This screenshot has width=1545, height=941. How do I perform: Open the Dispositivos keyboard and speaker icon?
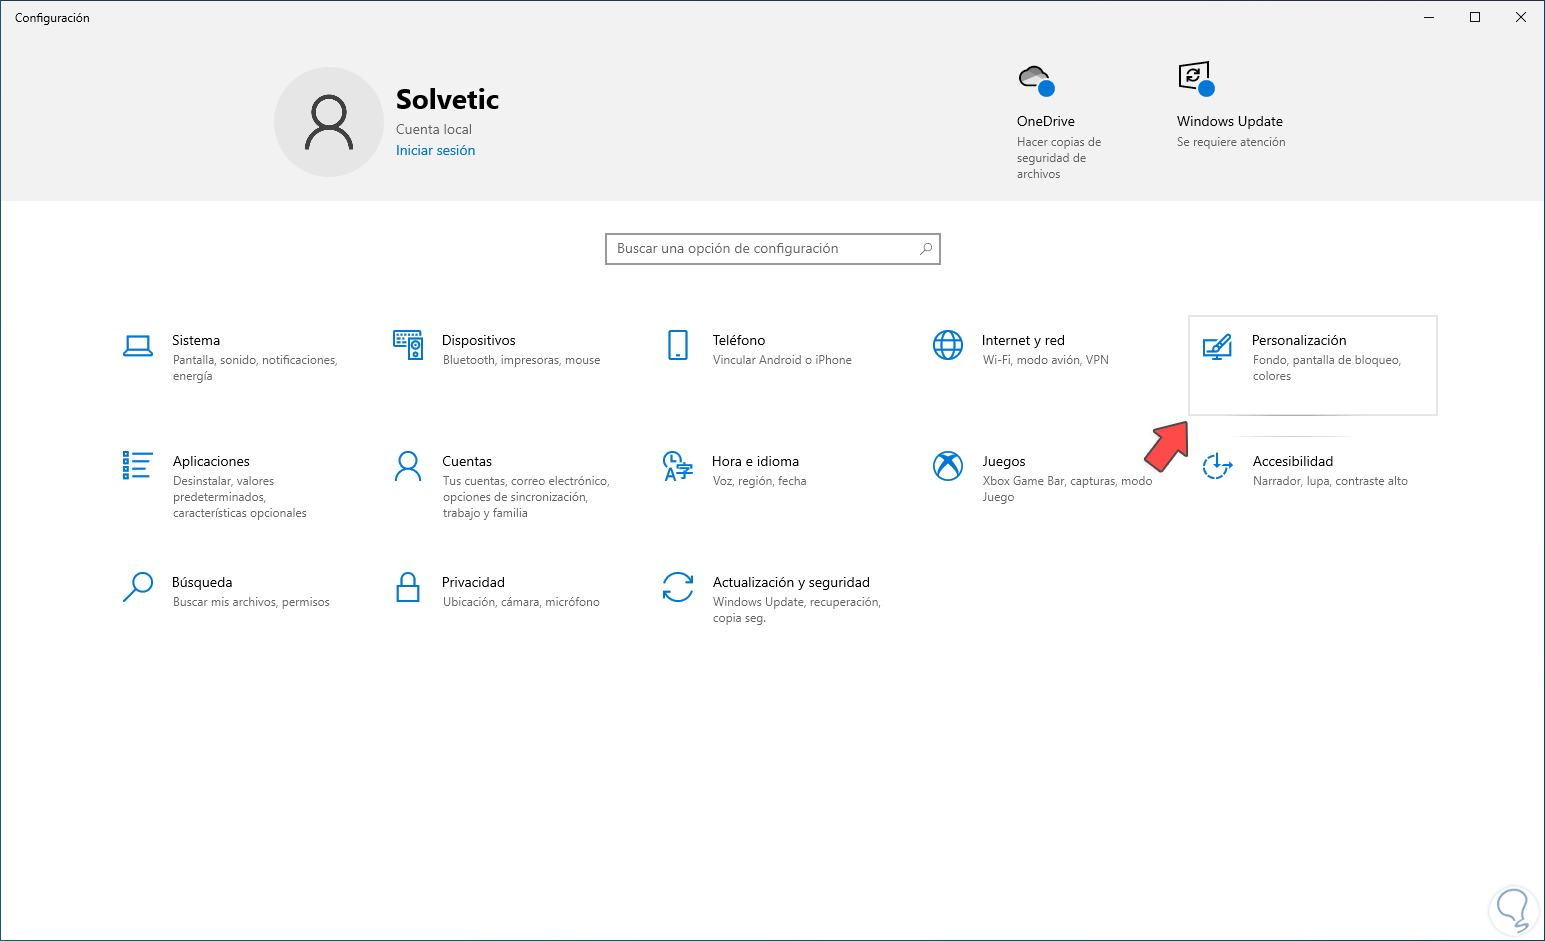point(408,345)
